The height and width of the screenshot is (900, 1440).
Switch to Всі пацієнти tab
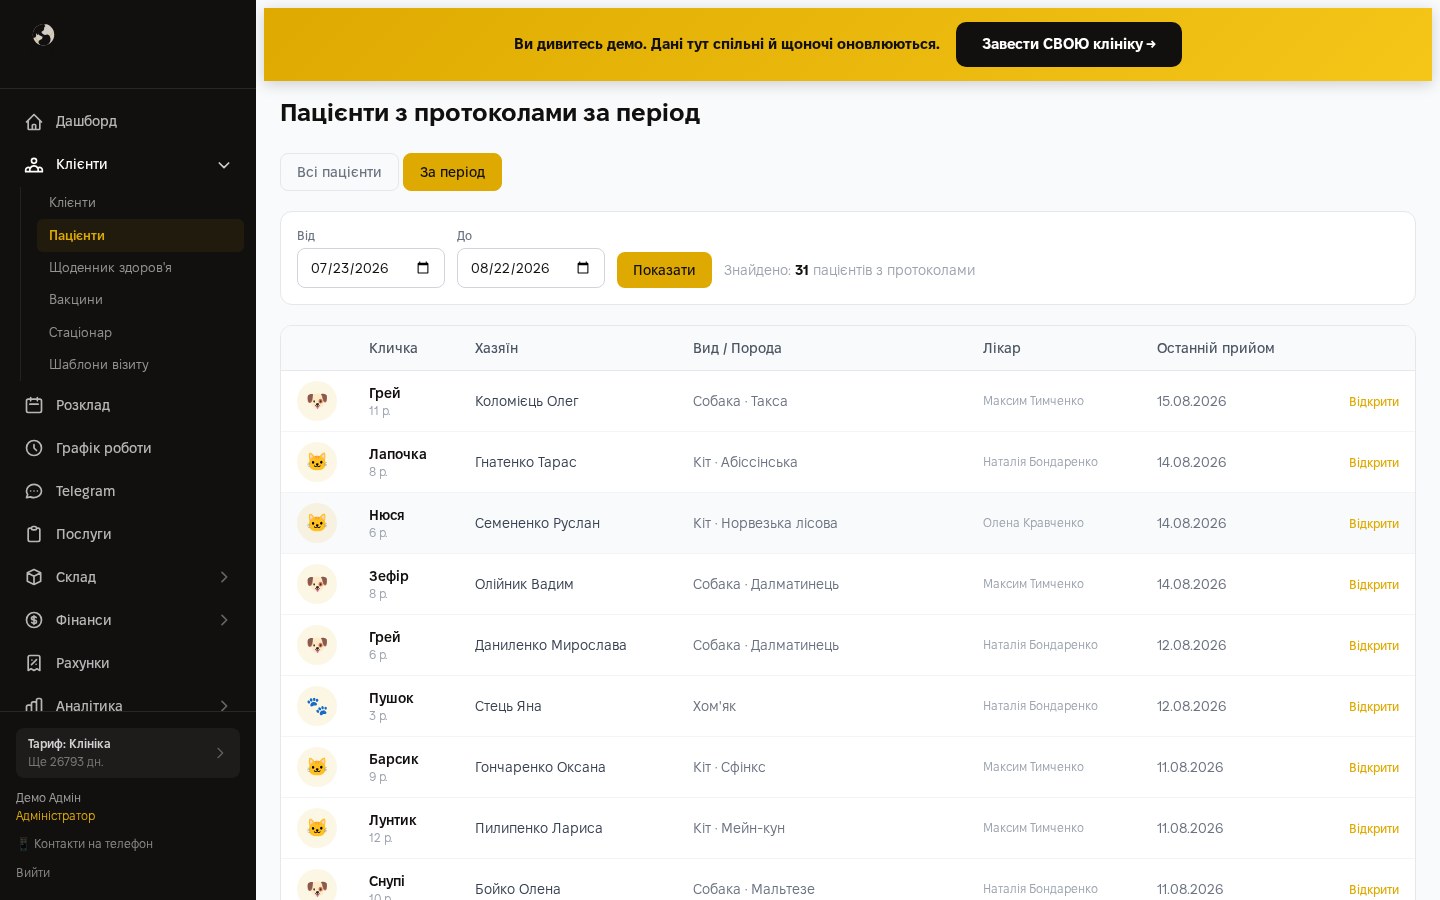click(339, 172)
